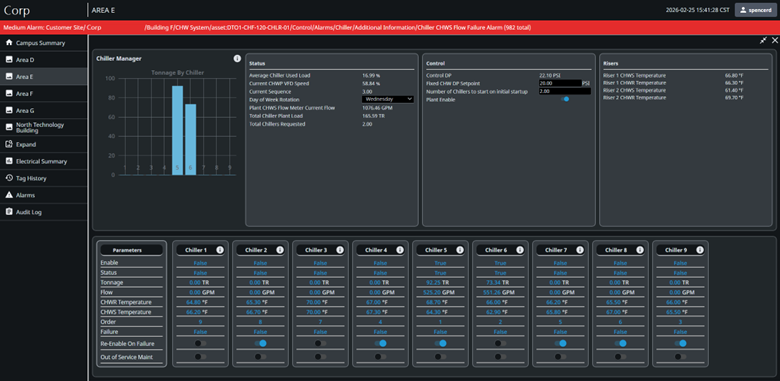Click Chiller 7 Enable False value

pyautogui.click(x=561, y=263)
